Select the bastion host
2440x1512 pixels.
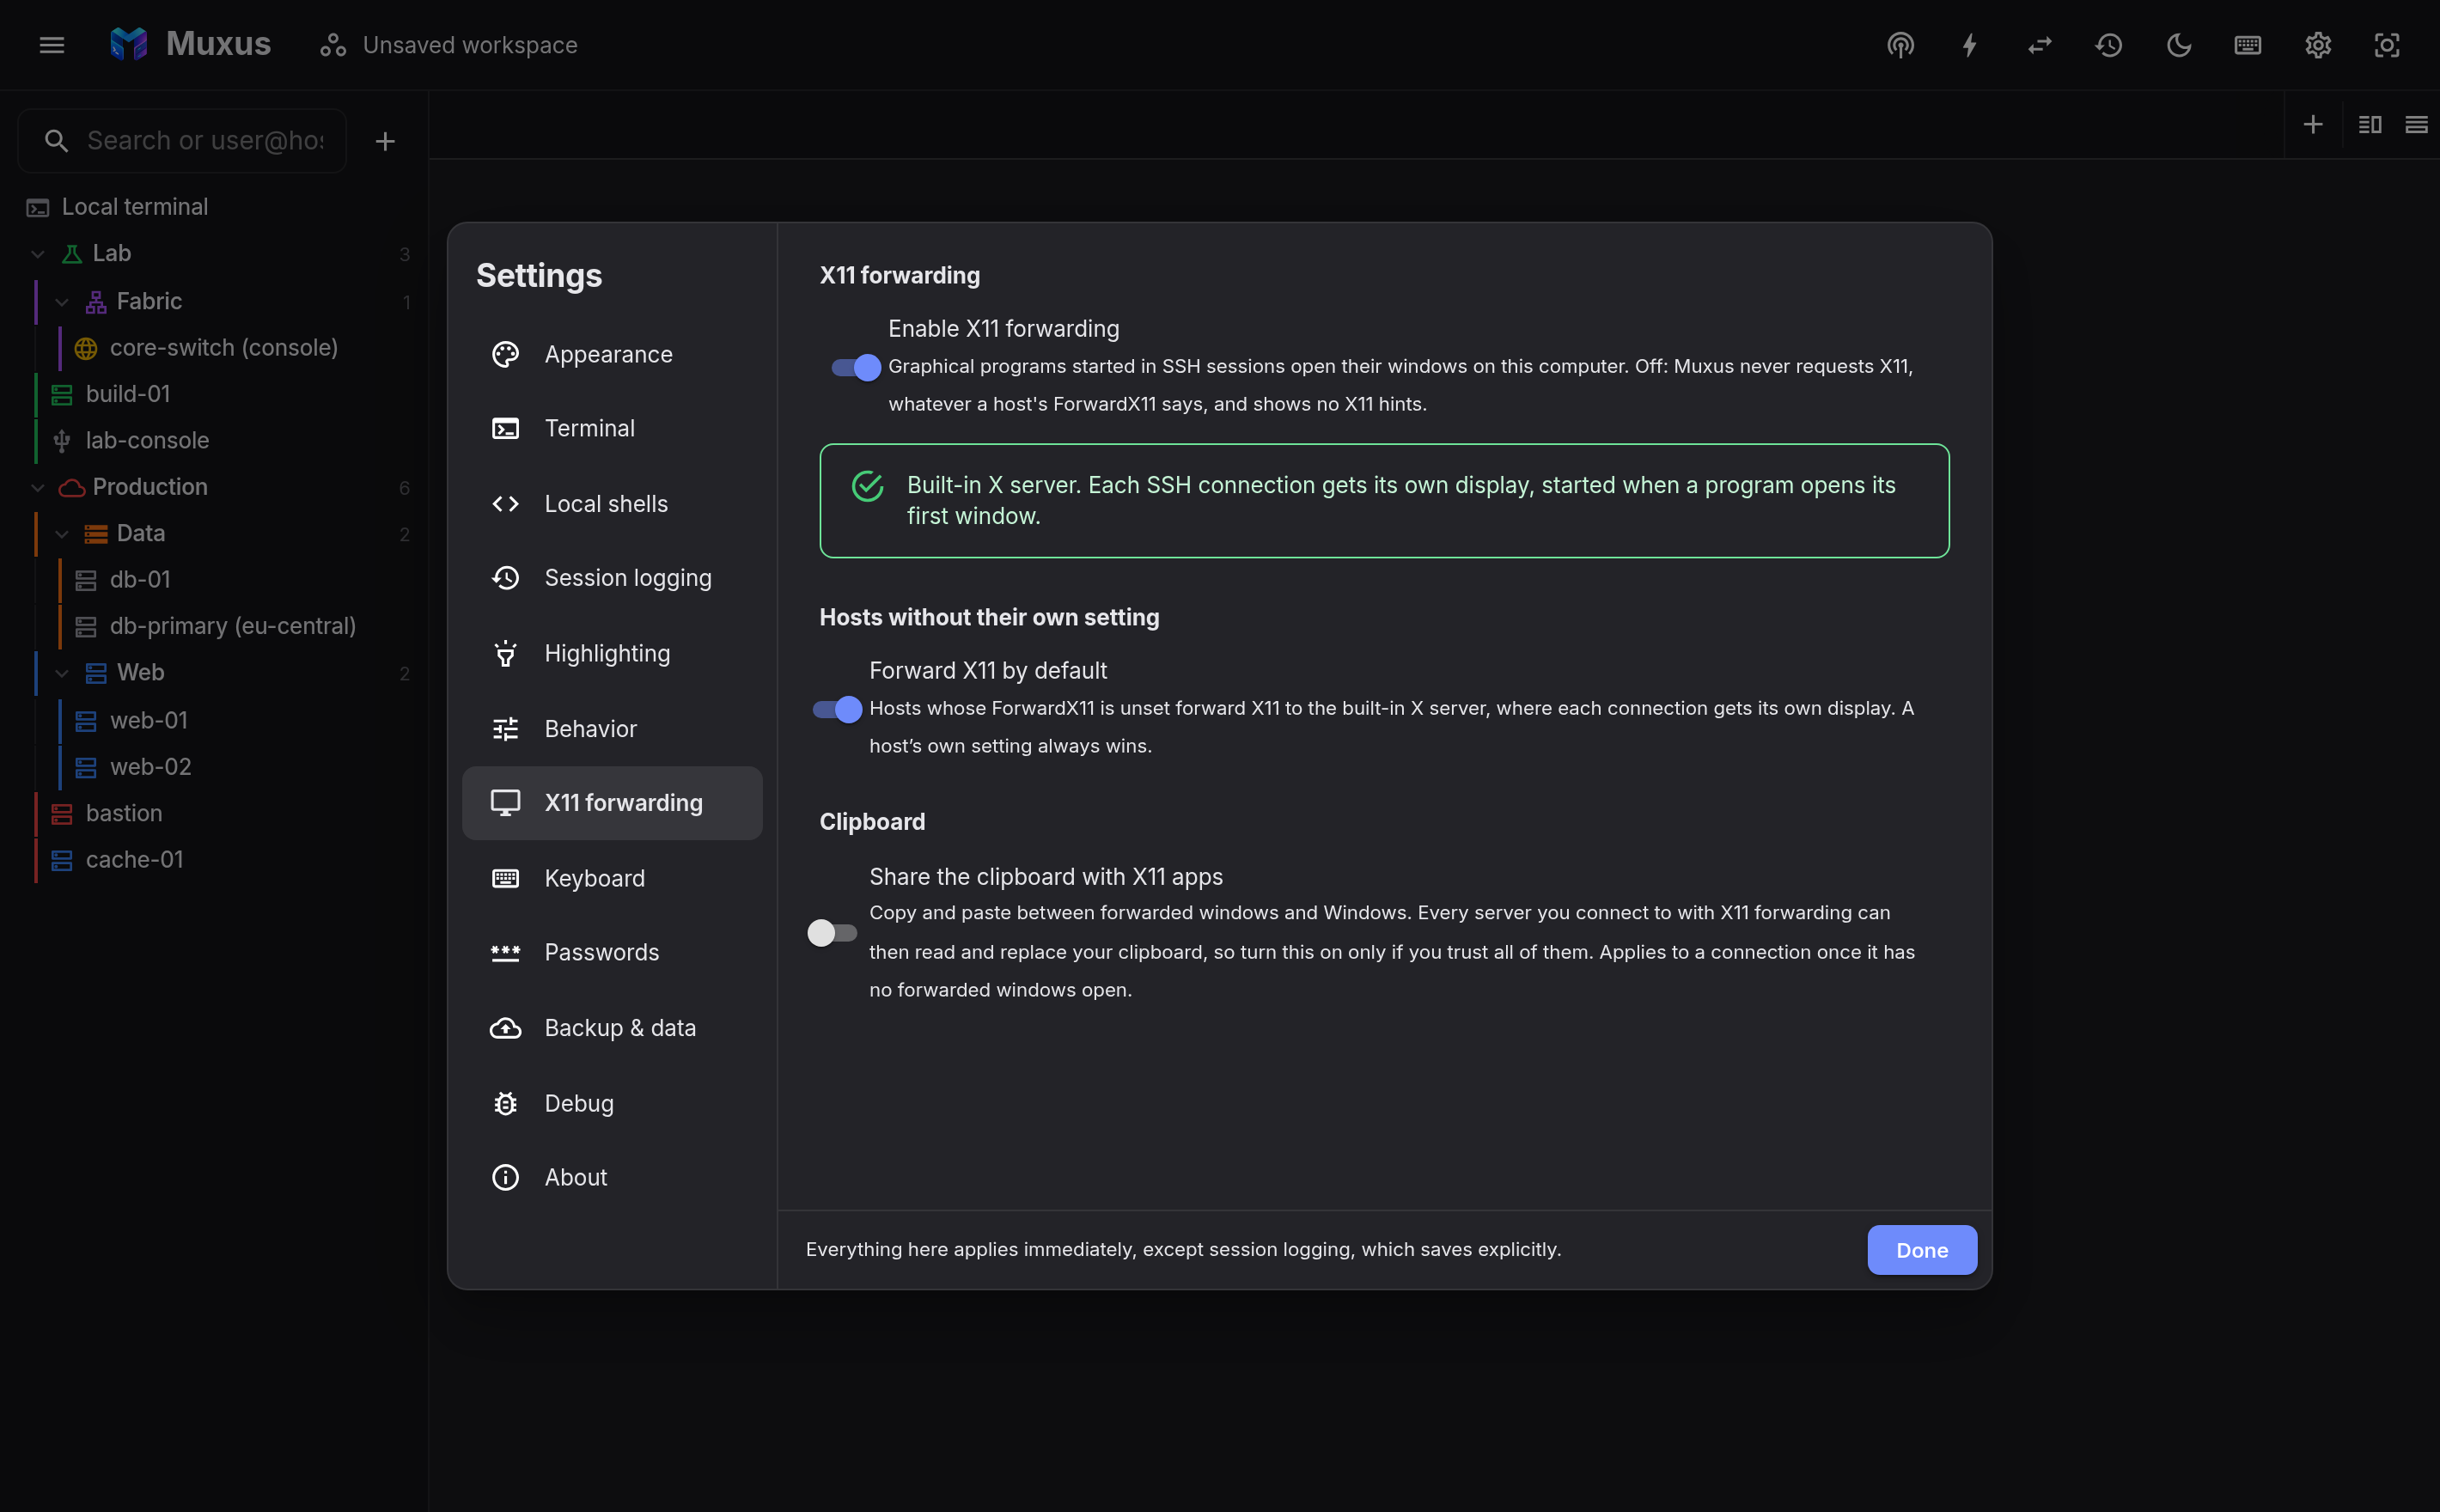tap(124, 813)
